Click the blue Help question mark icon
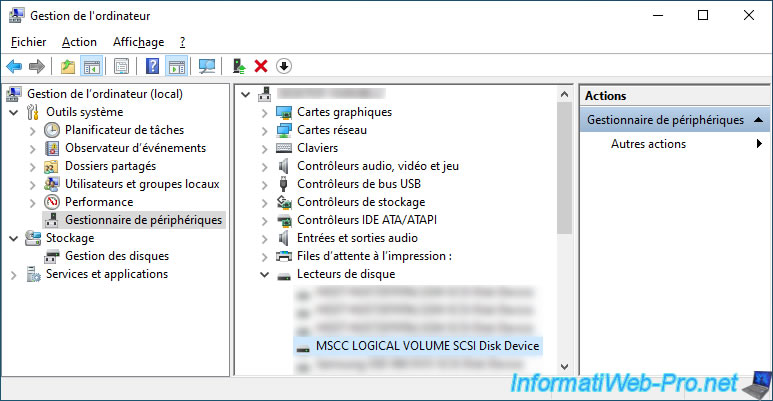Viewport: 773px width, 401px height. 153,66
